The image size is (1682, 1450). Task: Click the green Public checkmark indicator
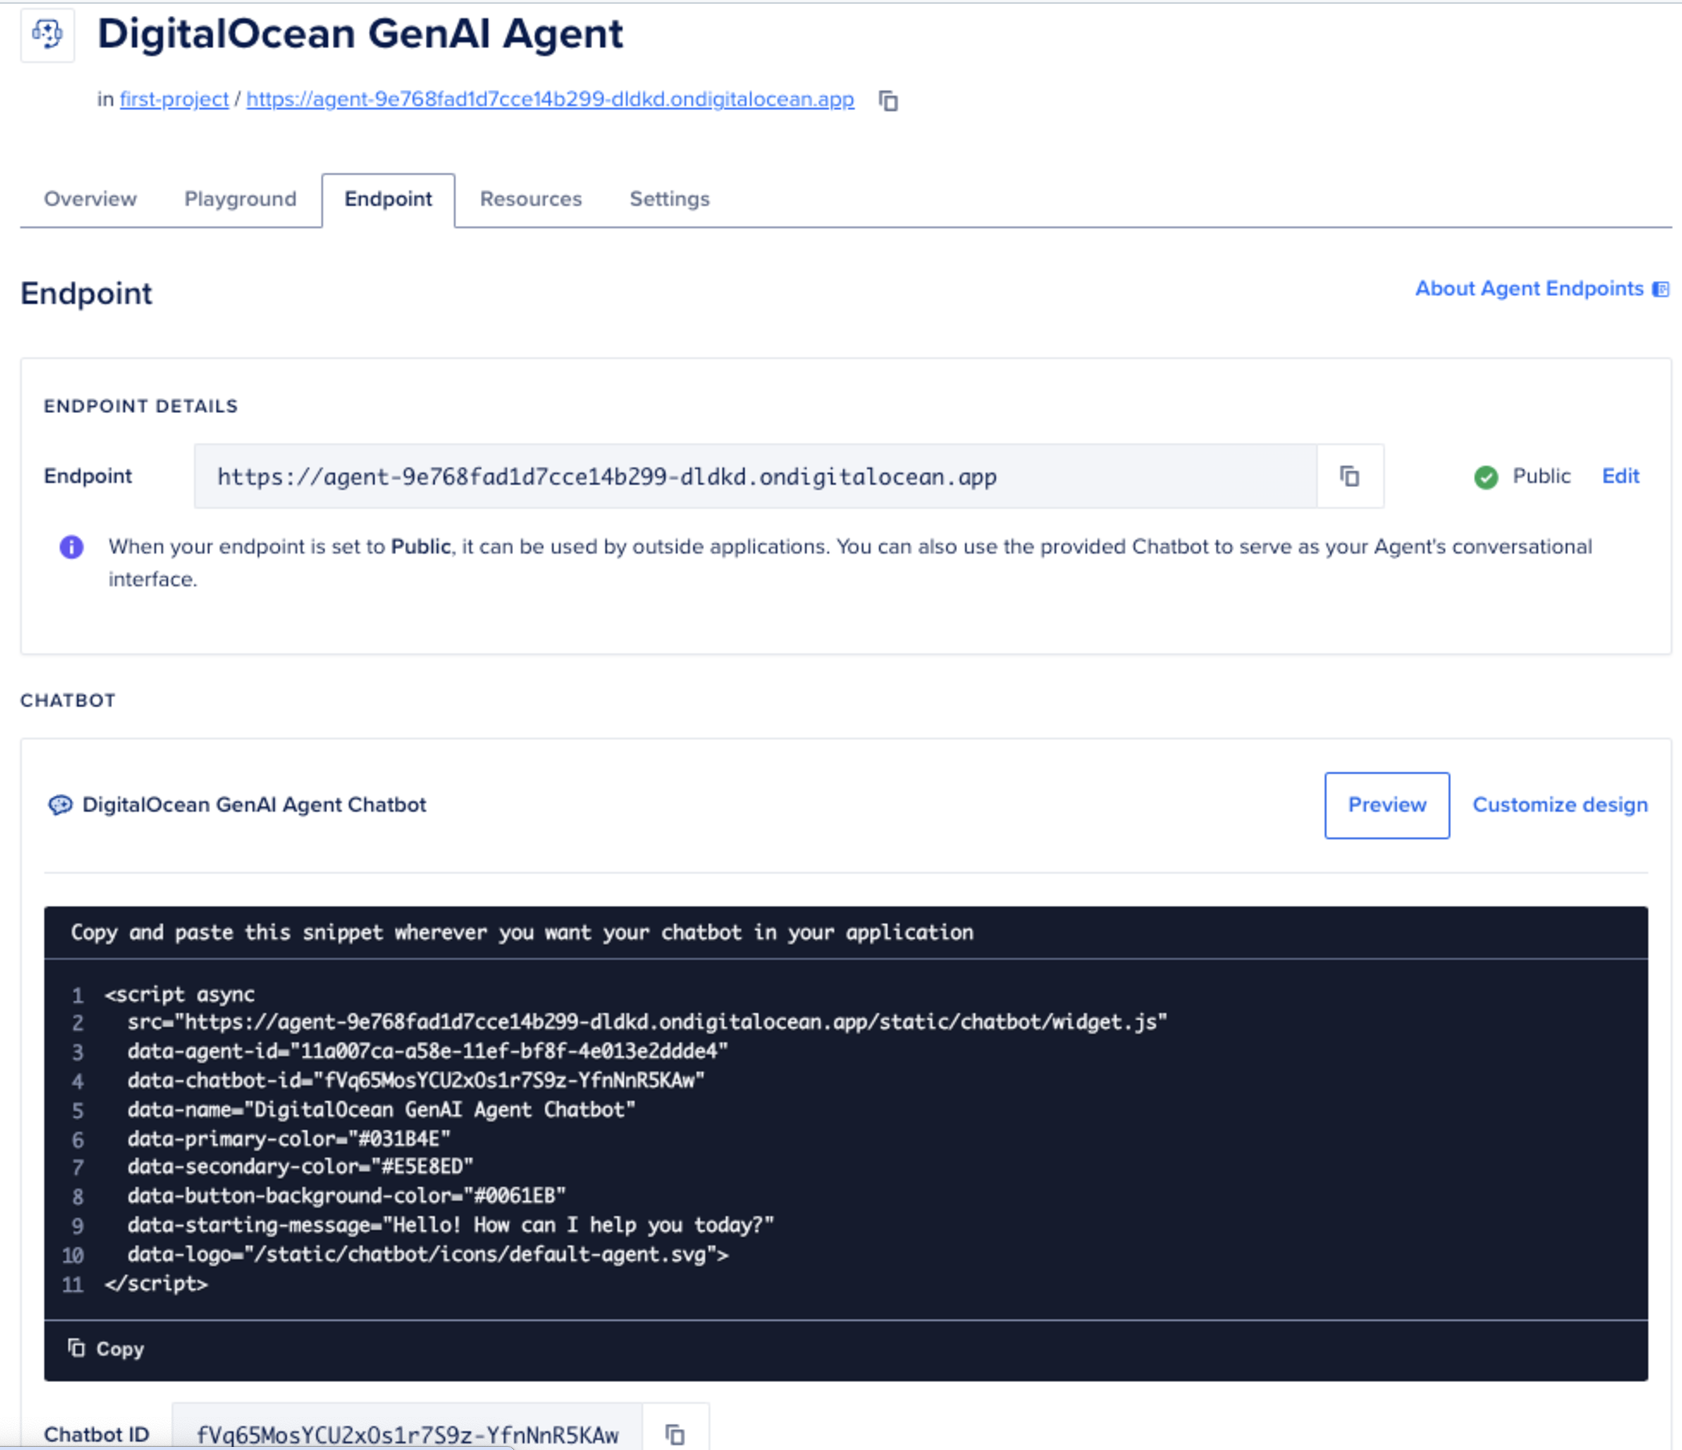point(1486,476)
